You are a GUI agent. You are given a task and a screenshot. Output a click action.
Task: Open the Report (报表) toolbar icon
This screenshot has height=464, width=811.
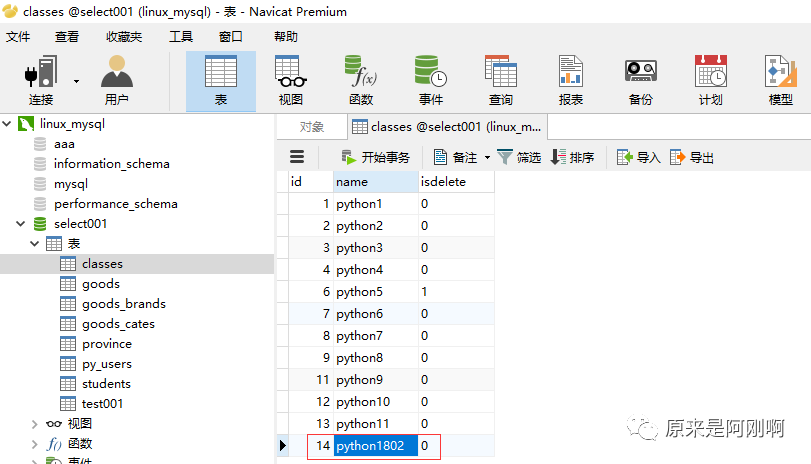pos(571,80)
